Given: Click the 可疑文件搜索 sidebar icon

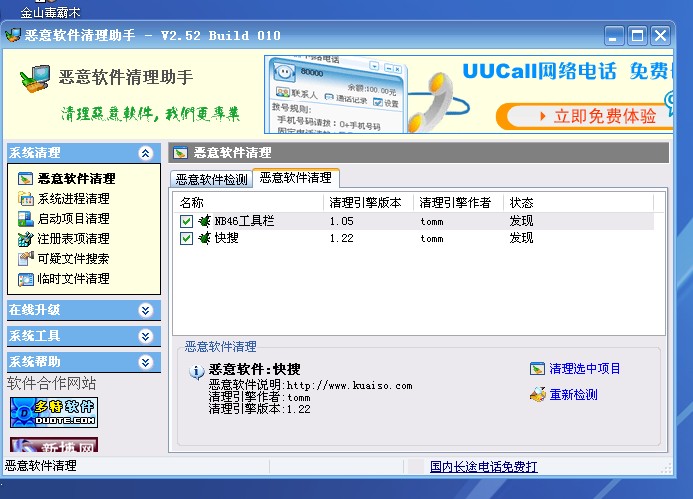Looking at the screenshot, I should point(25,259).
